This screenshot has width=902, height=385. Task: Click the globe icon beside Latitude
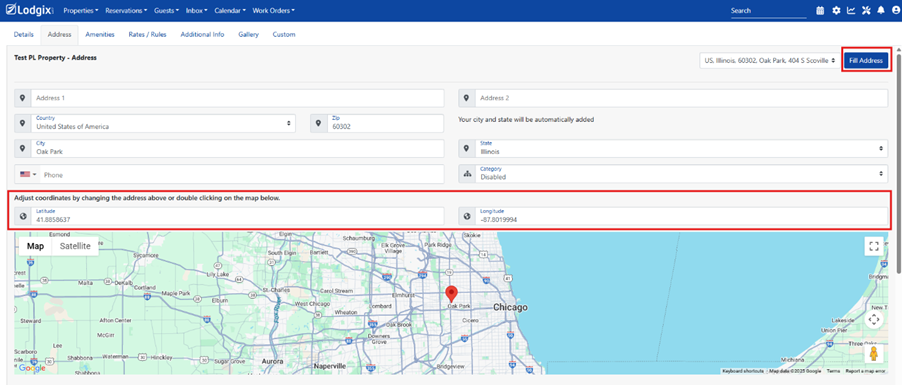click(x=22, y=216)
